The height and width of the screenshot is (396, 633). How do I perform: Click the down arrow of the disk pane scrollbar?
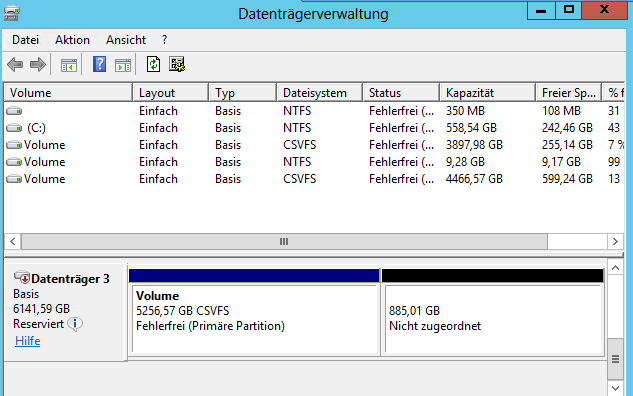(x=615, y=388)
